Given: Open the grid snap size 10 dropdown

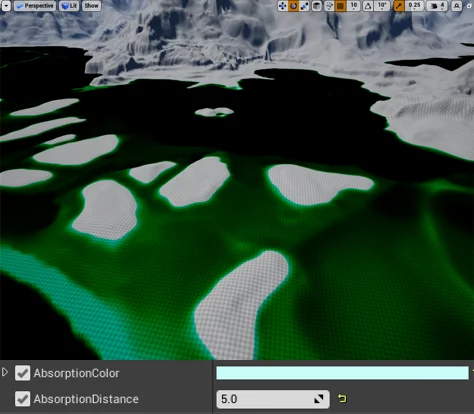Looking at the screenshot, I should point(354,6).
